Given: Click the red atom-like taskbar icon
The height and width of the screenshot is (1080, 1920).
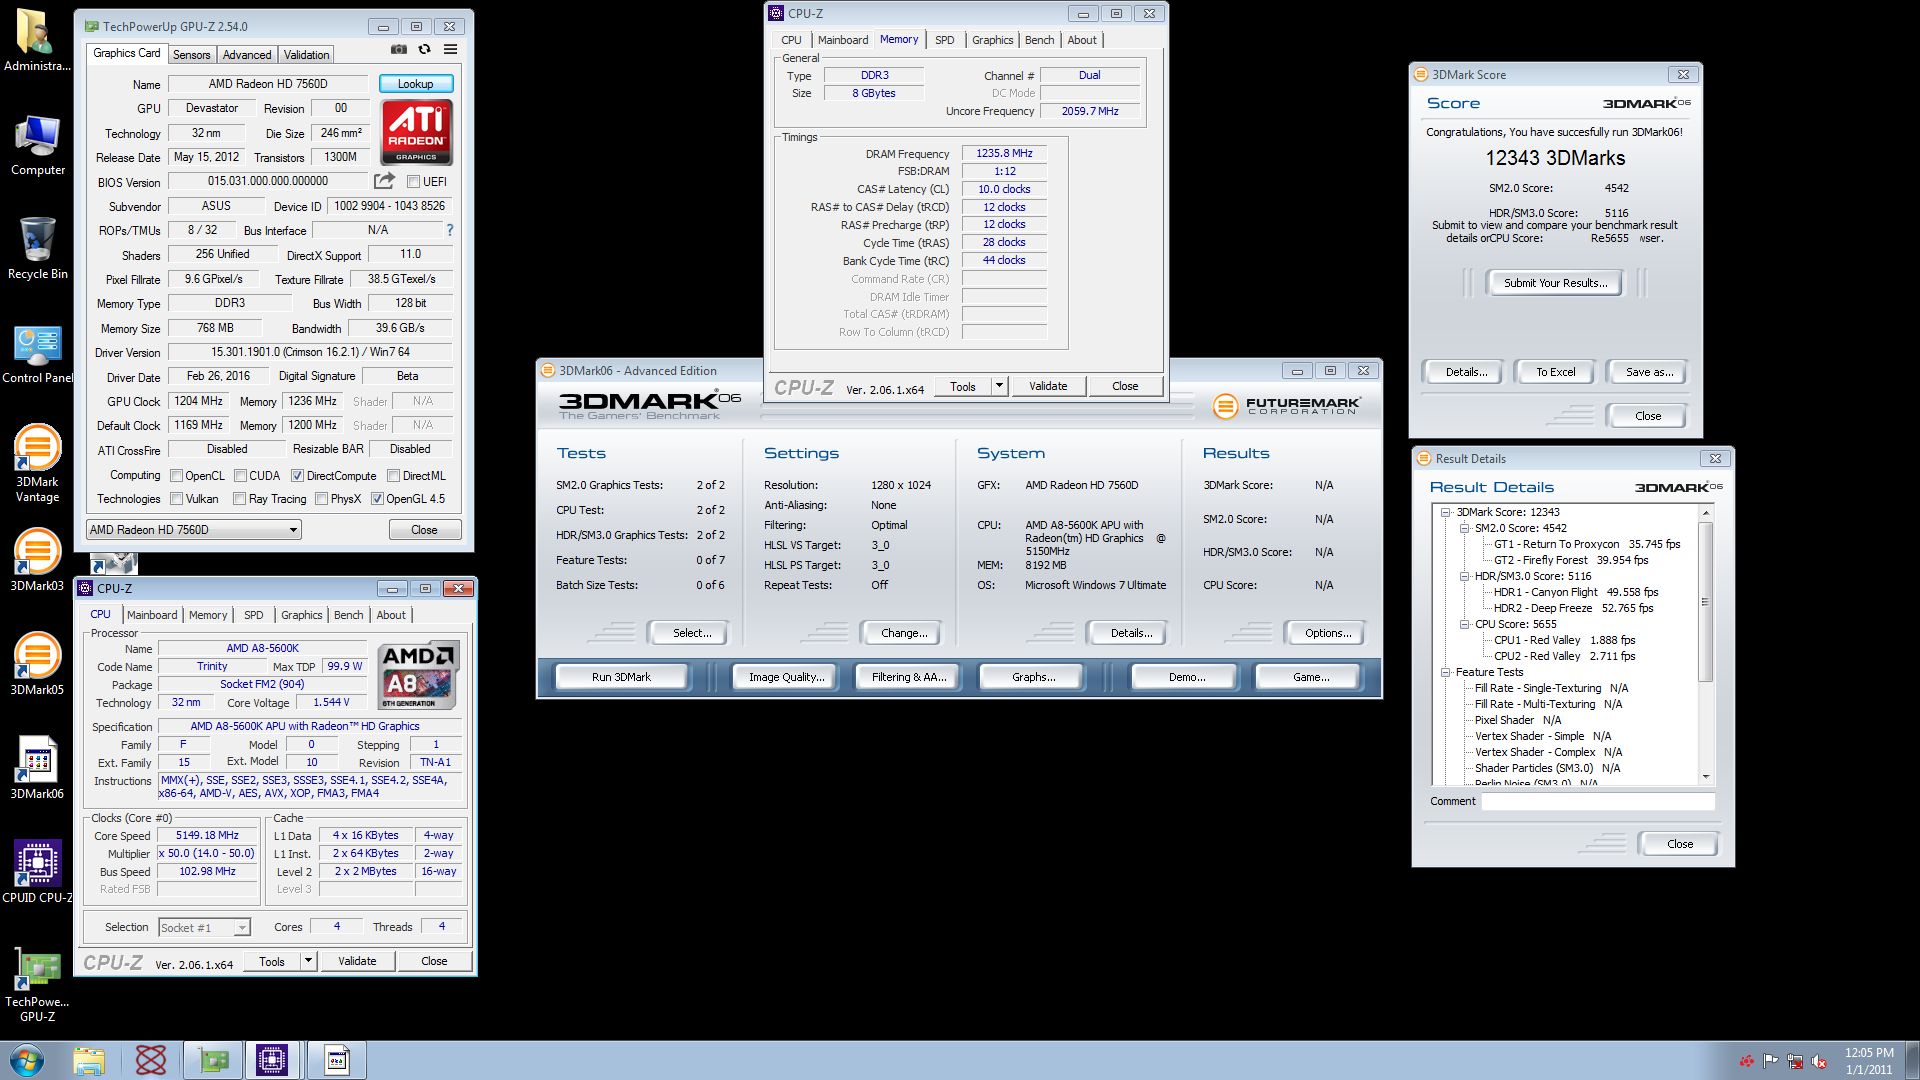Looking at the screenshot, I should (x=151, y=1060).
